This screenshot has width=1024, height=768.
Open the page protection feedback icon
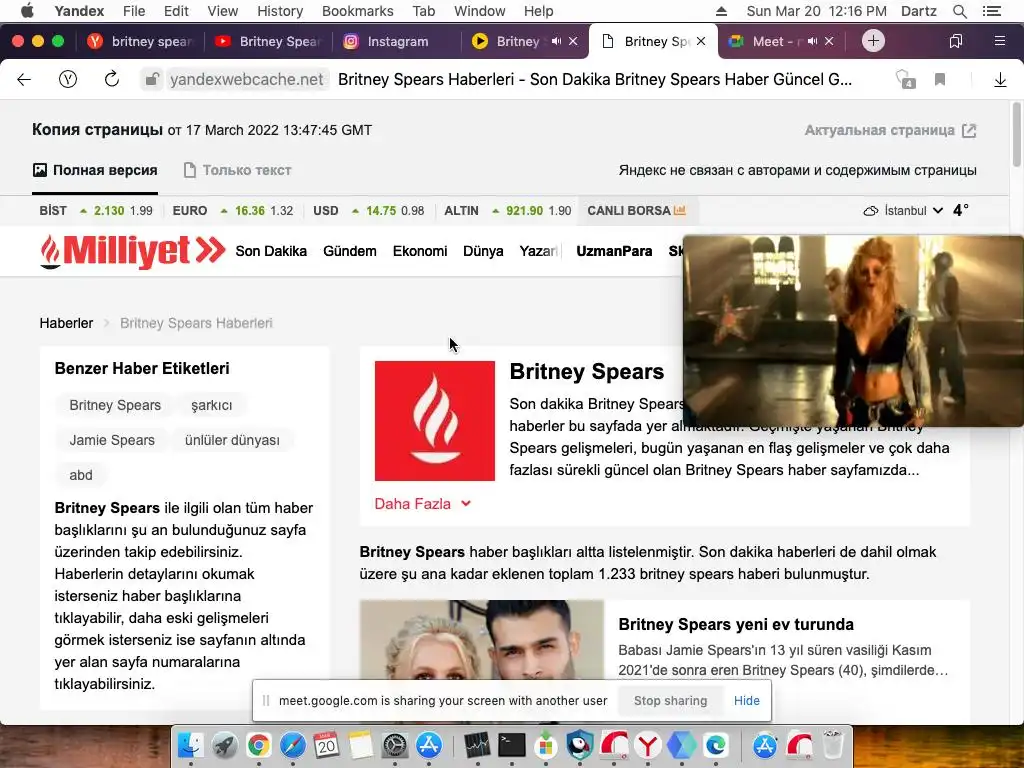point(905,80)
